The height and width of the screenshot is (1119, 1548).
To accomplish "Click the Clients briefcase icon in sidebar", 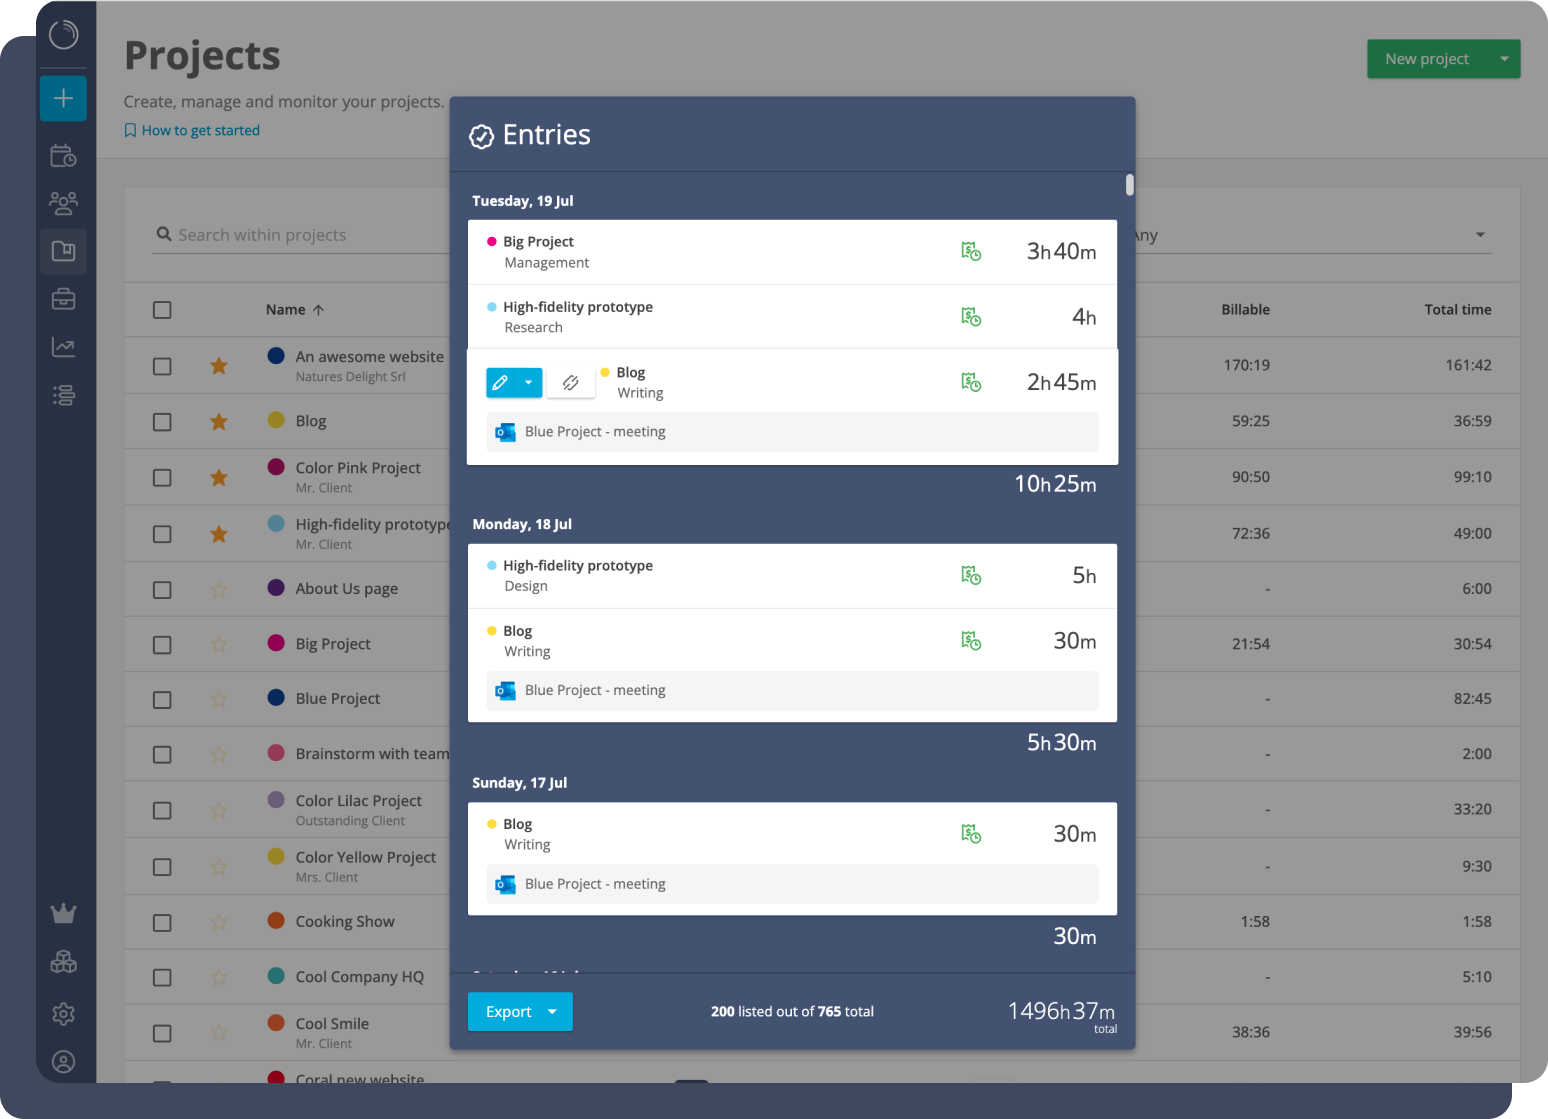I will click(63, 299).
